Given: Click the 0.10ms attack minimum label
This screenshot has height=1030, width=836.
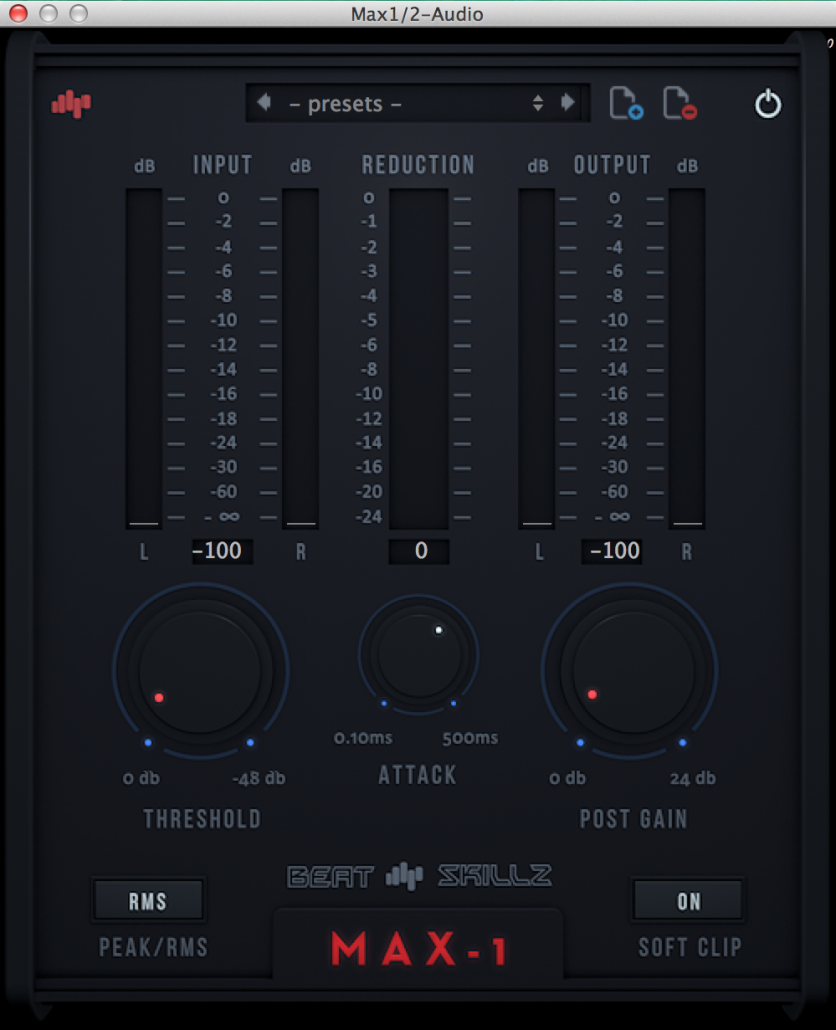Looking at the screenshot, I should tap(363, 738).
